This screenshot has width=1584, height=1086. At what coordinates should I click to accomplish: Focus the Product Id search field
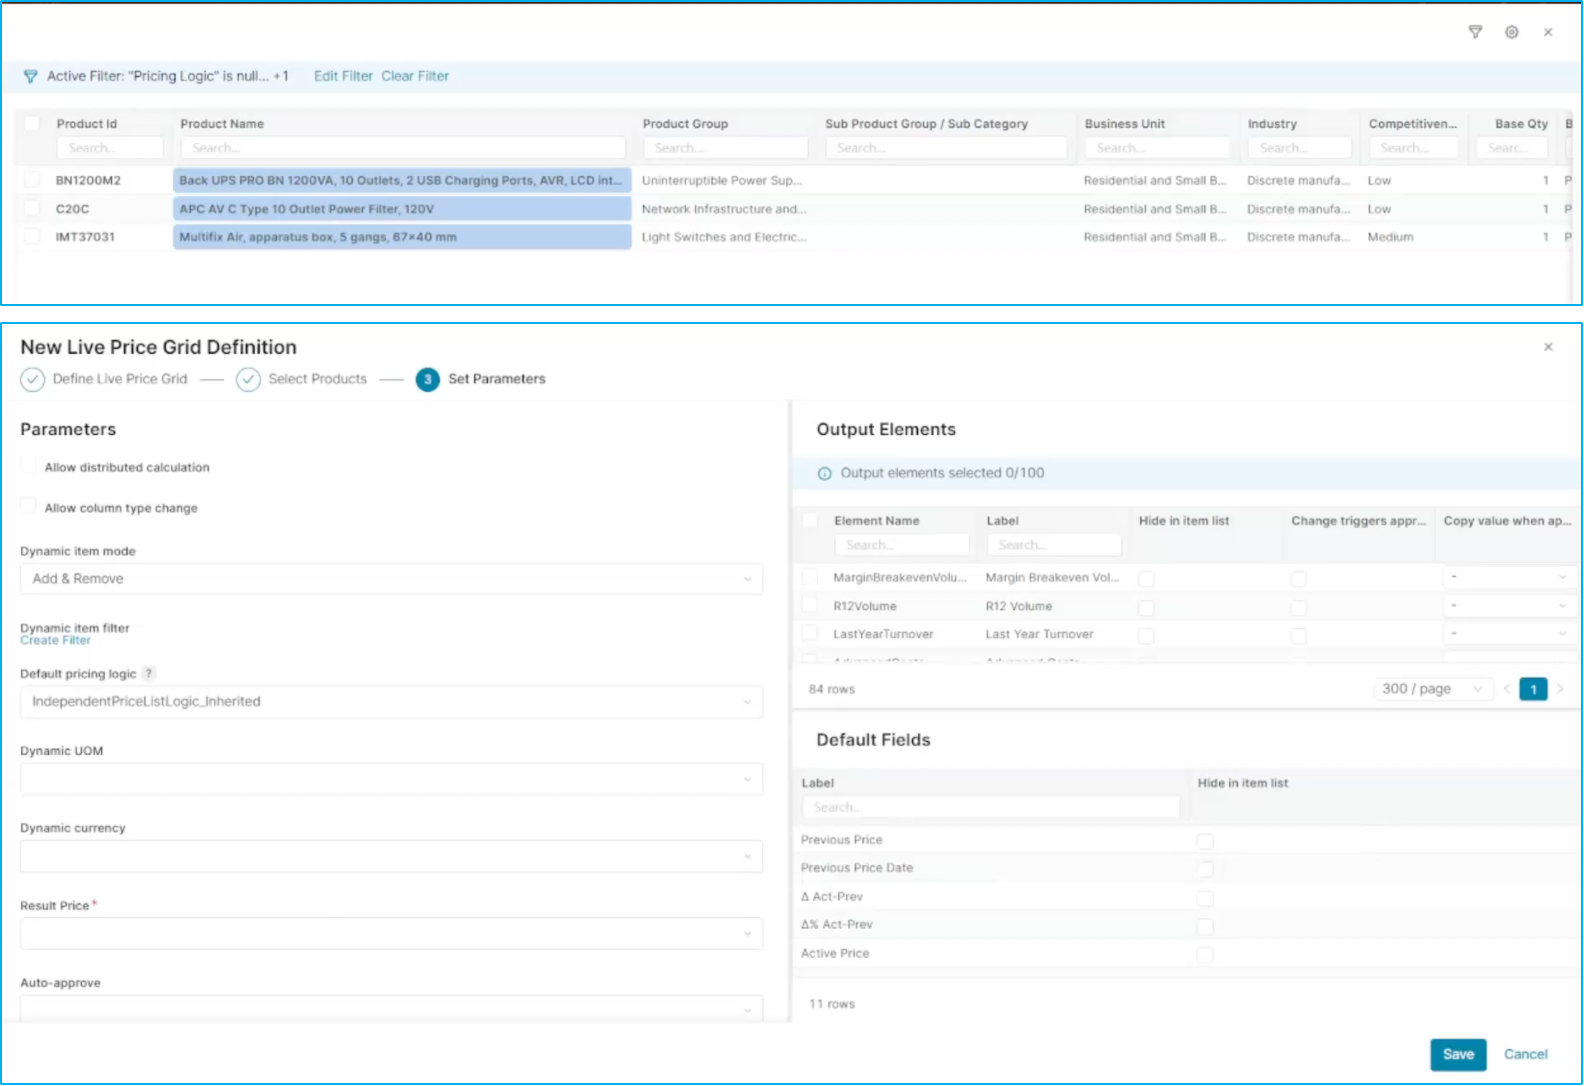[x=110, y=148]
